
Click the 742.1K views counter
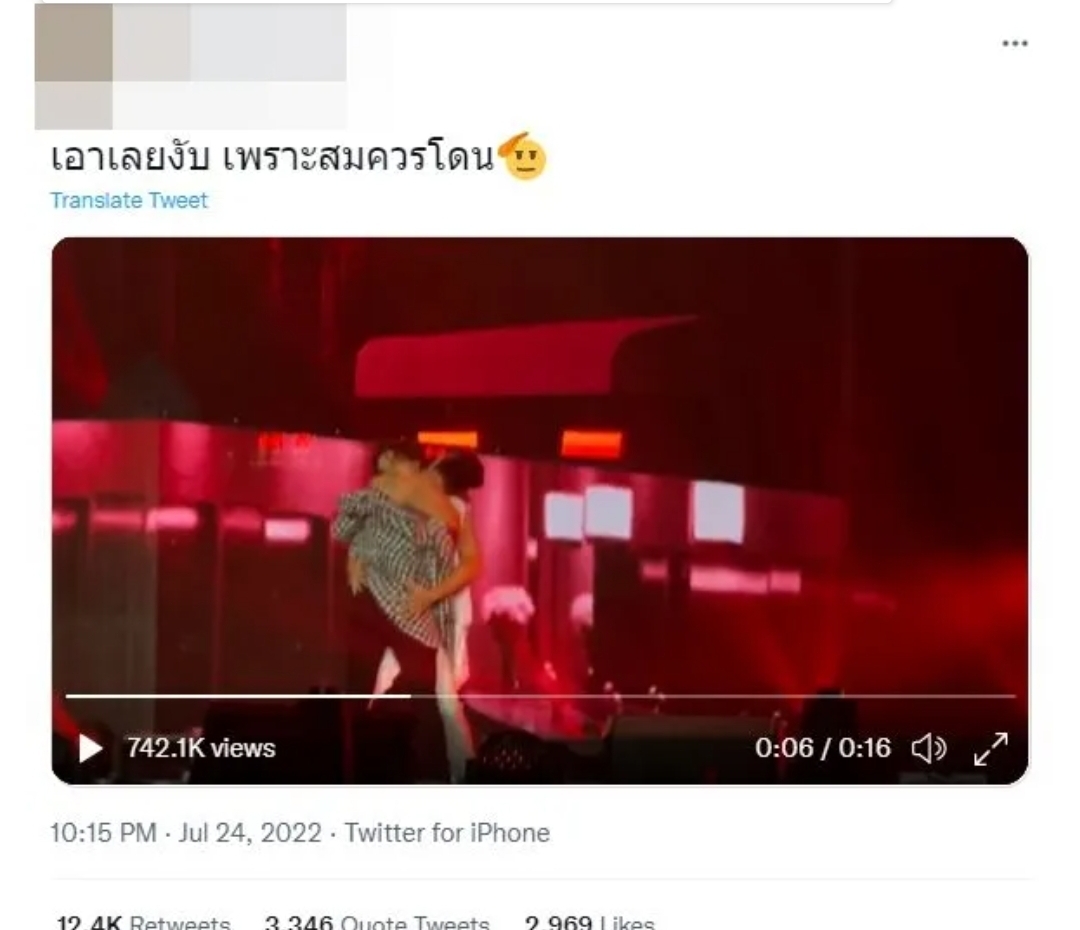(201, 748)
